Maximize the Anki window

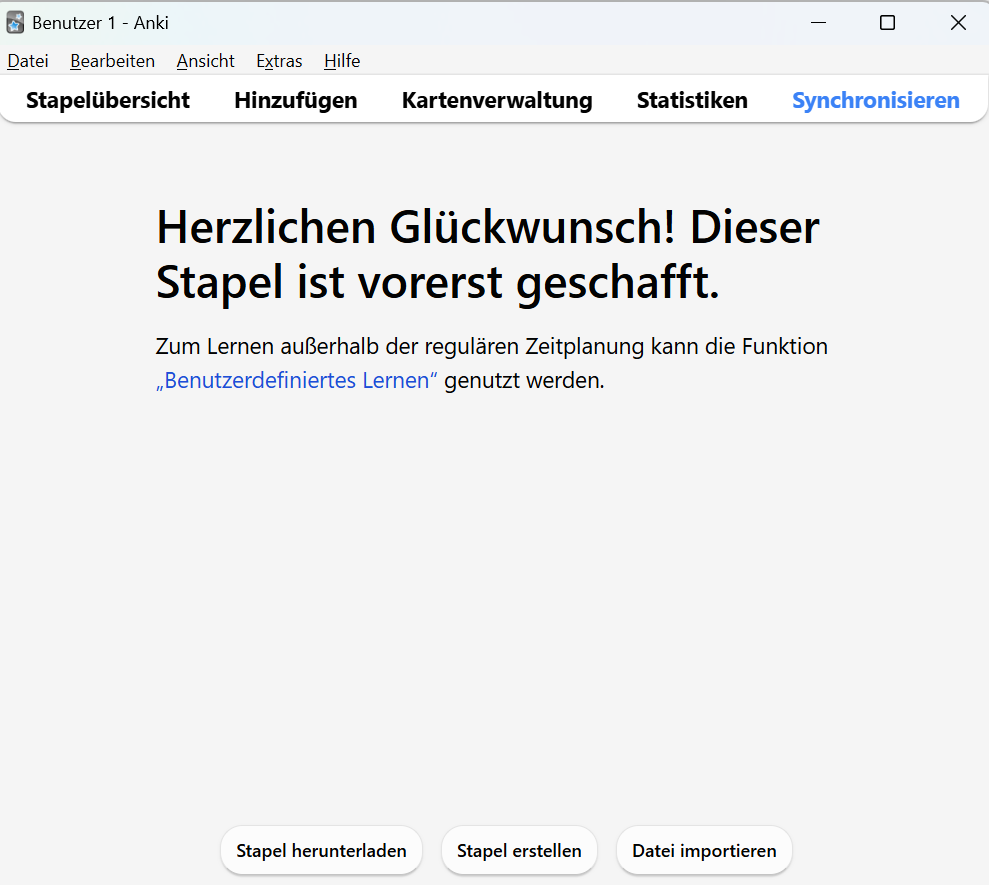click(x=887, y=23)
